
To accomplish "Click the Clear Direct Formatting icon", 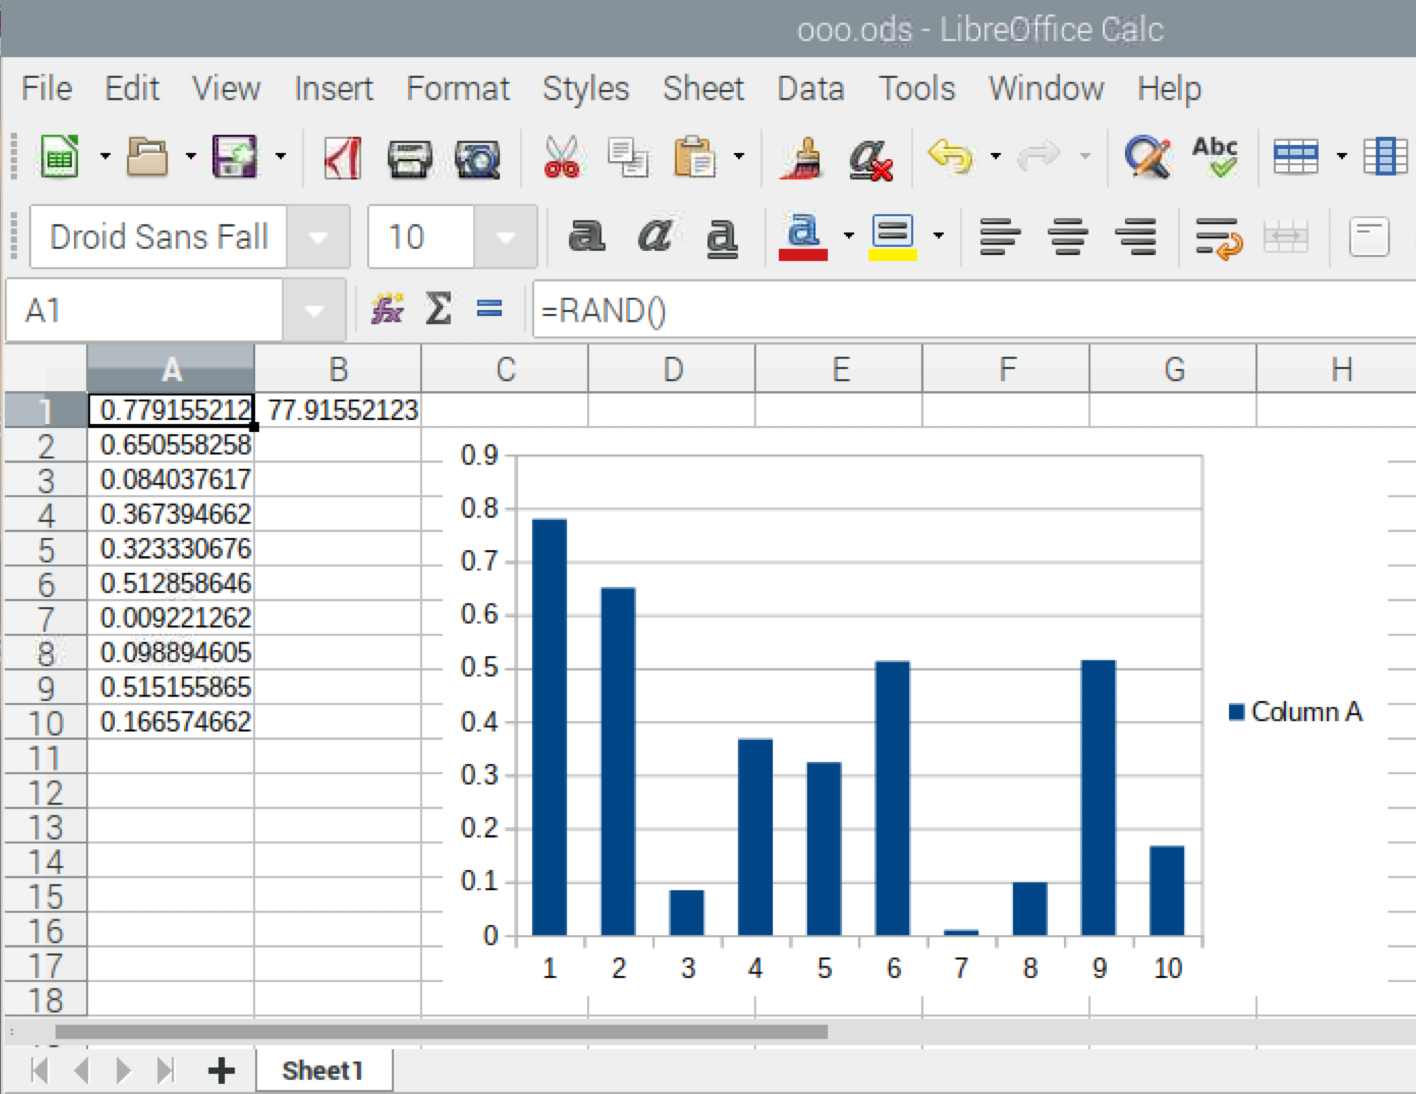I will 869,158.
